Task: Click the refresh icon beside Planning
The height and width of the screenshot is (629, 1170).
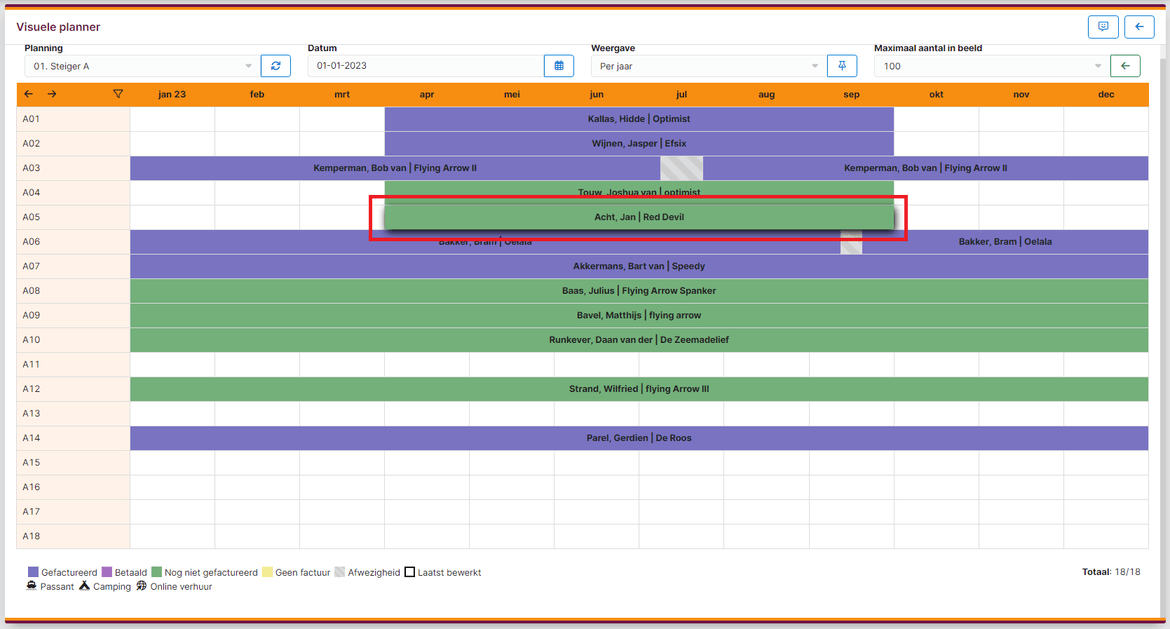Action: pyautogui.click(x=275, y=66)
